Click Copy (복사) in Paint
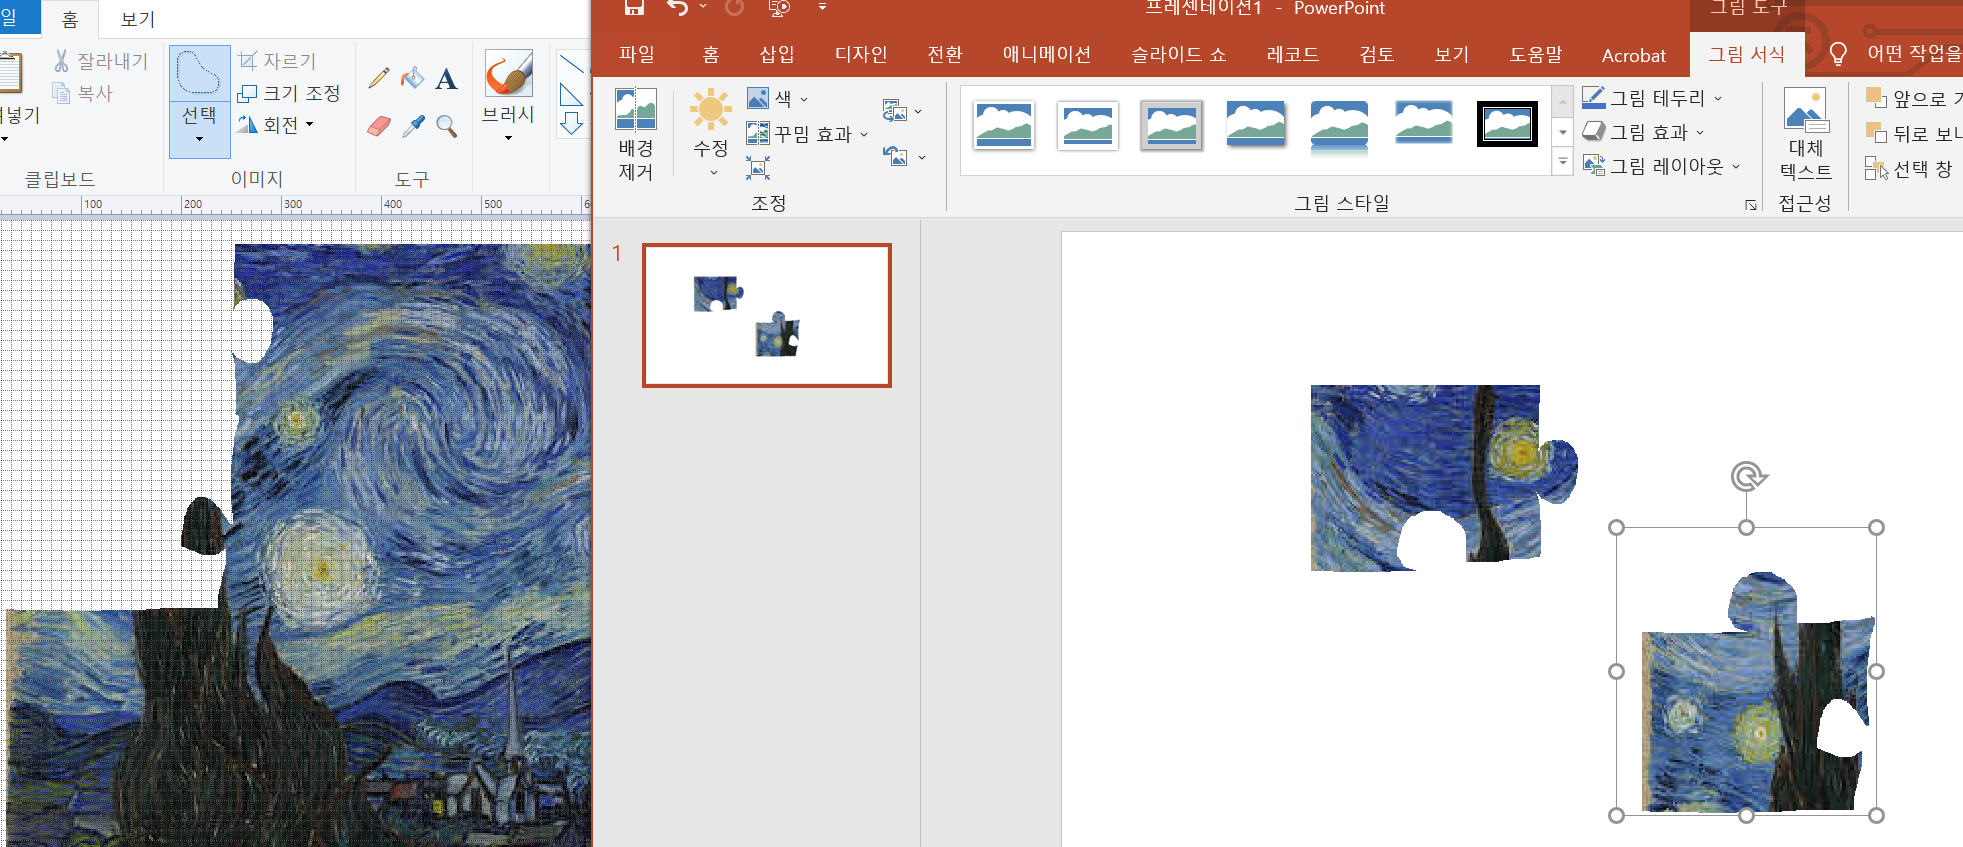Viewport: 1963px width, 847px height. [x=82, y=93]
